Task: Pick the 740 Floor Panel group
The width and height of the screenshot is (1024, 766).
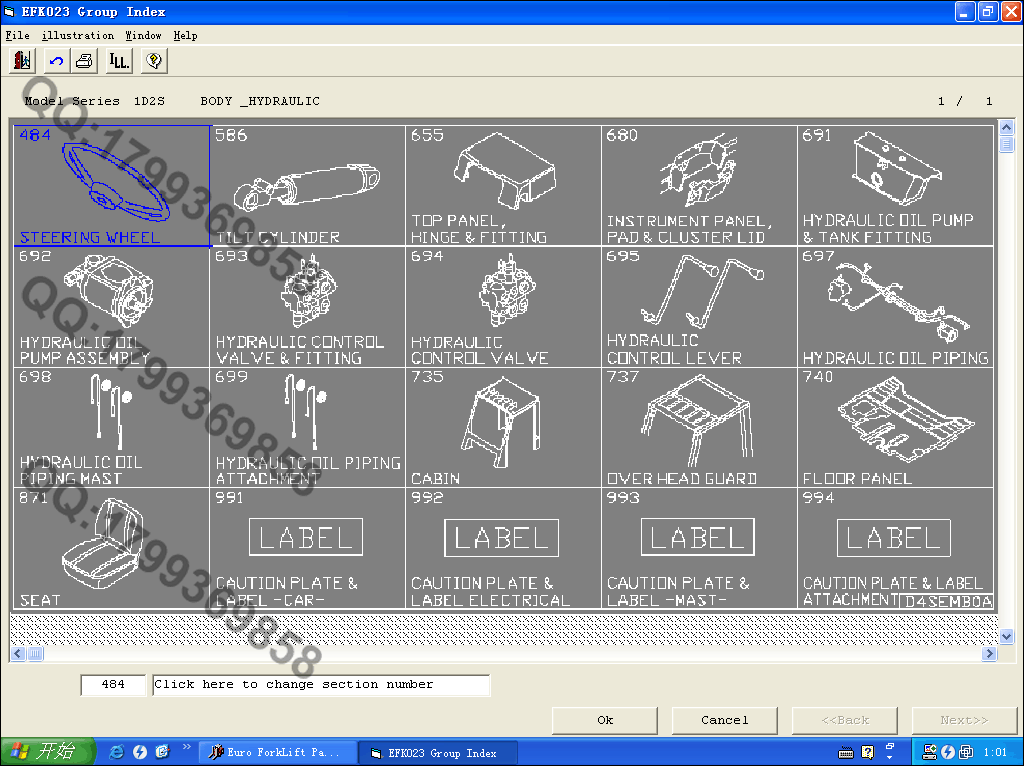Action: [895, 427]
